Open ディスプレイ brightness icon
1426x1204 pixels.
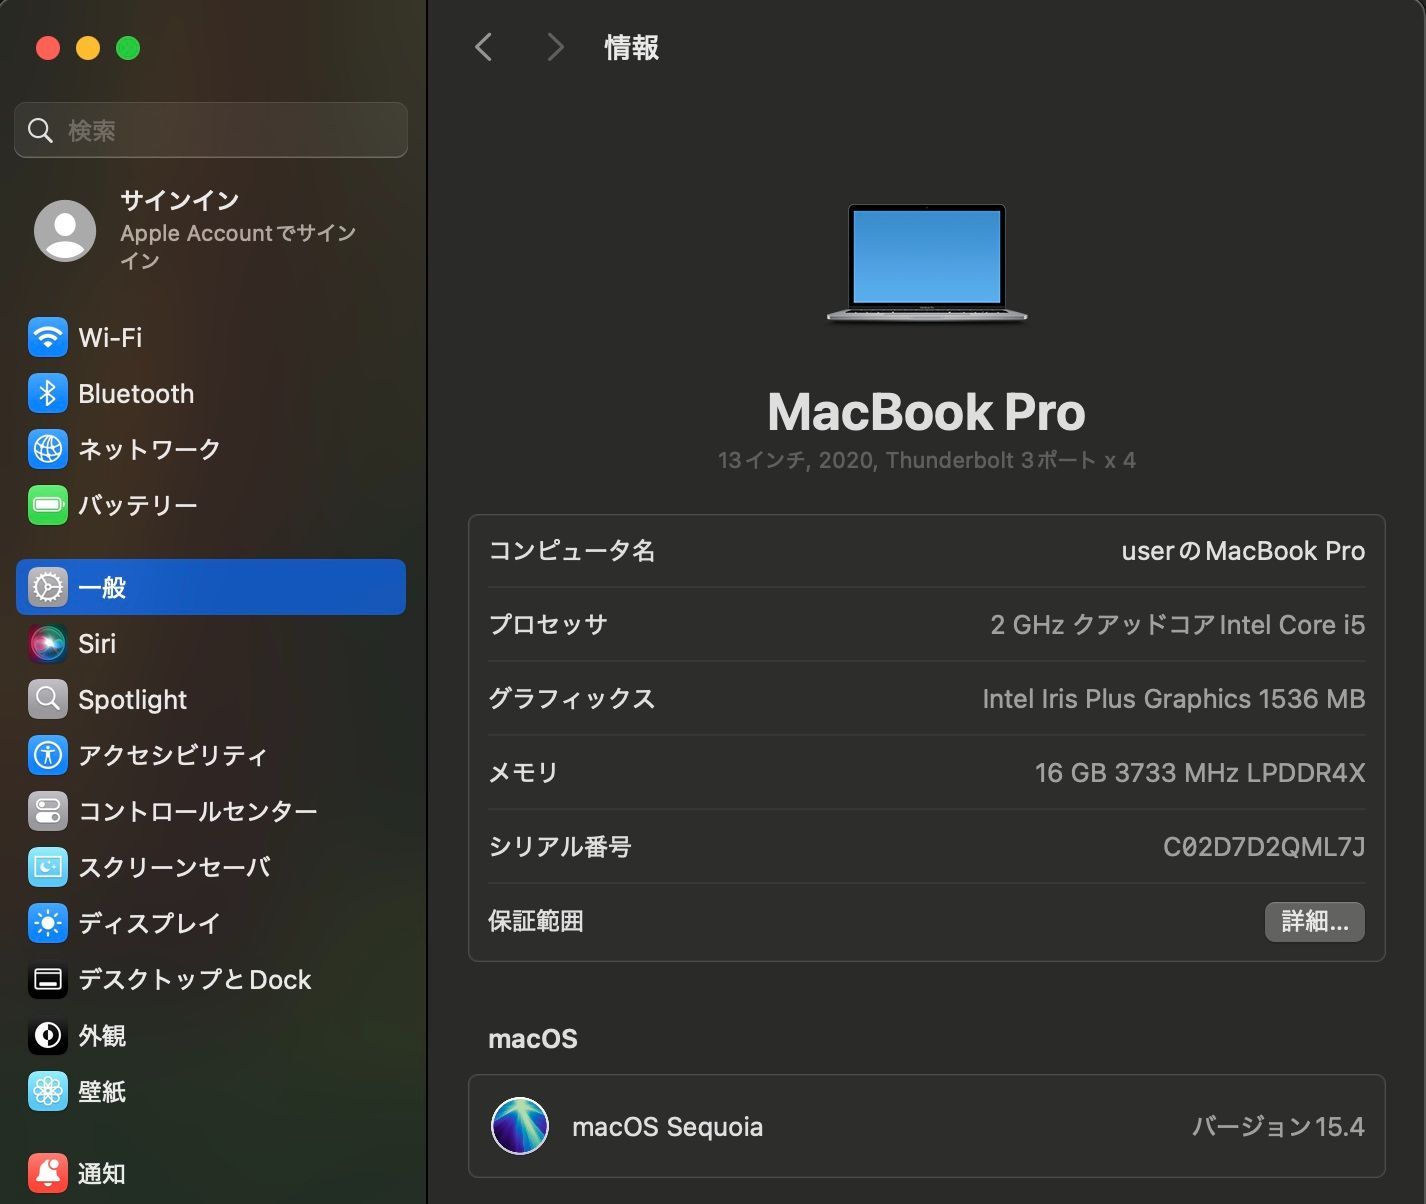point(48,923)
